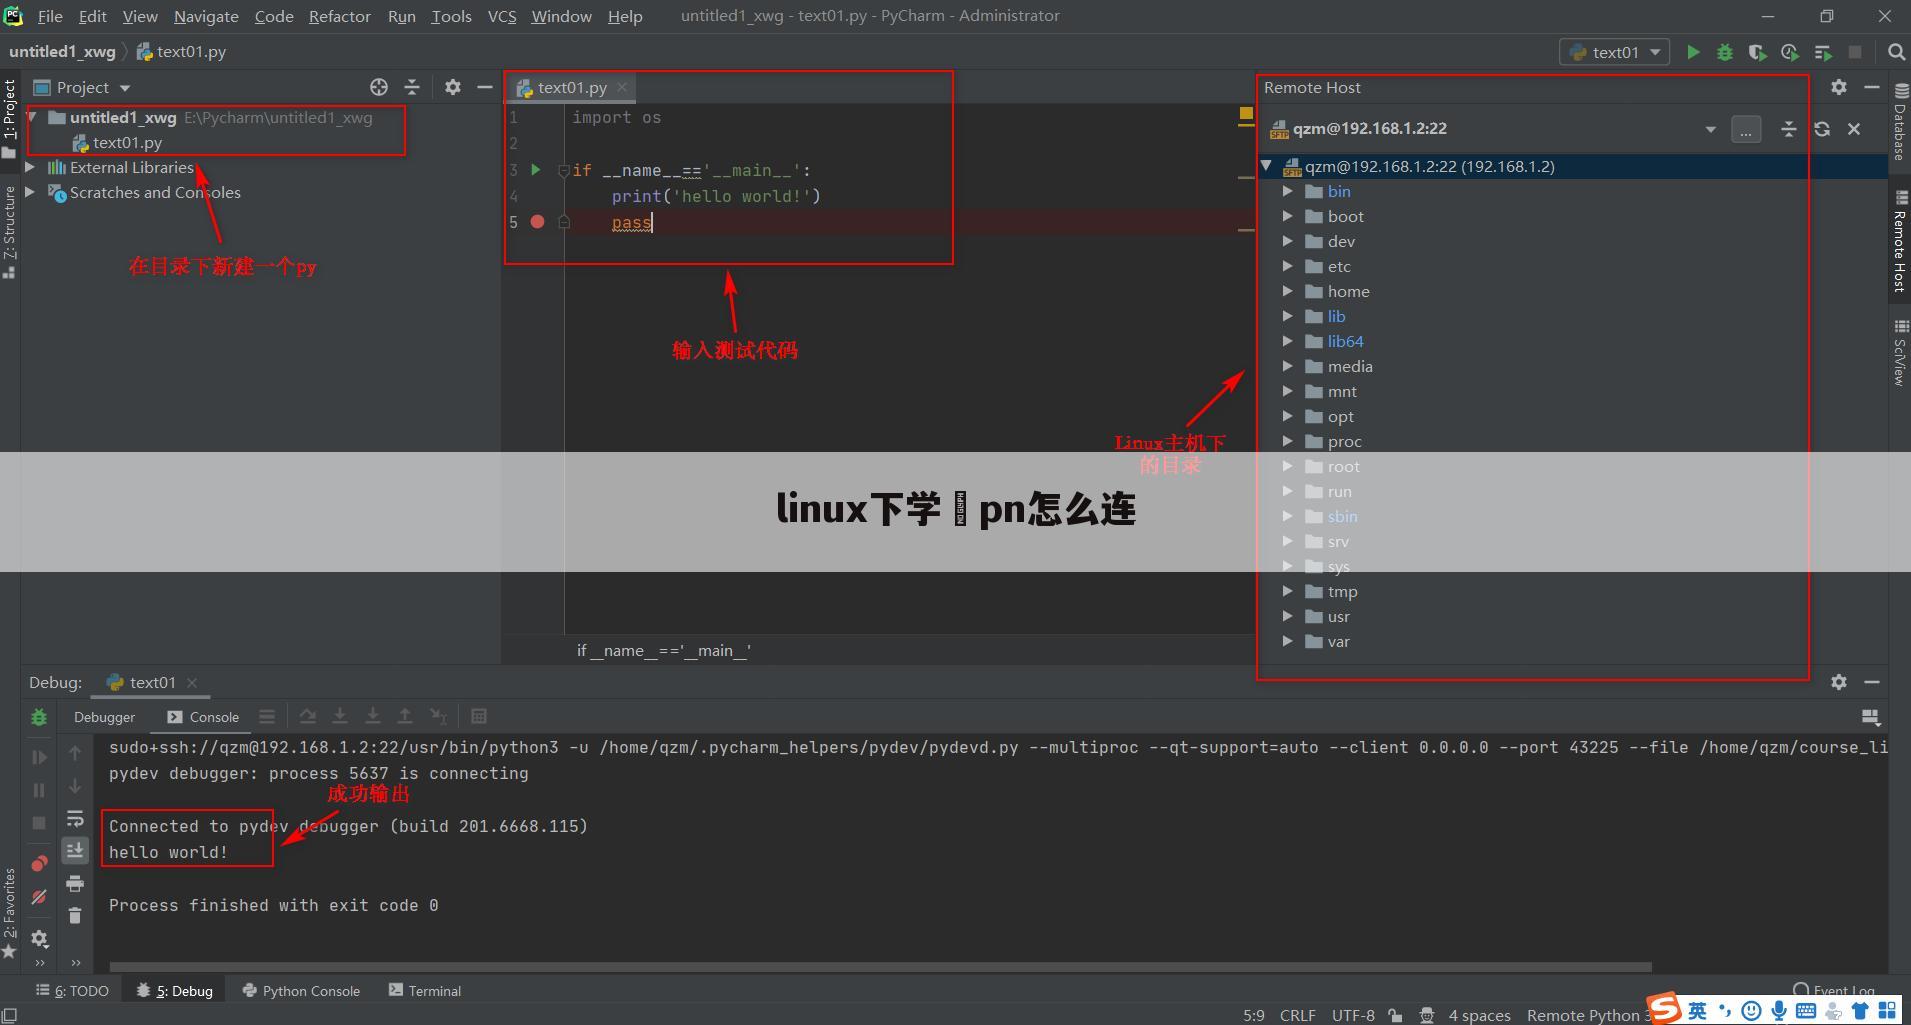Open the Navigate menu
Screen dimensions: 1911x1025
coord(206,16)
